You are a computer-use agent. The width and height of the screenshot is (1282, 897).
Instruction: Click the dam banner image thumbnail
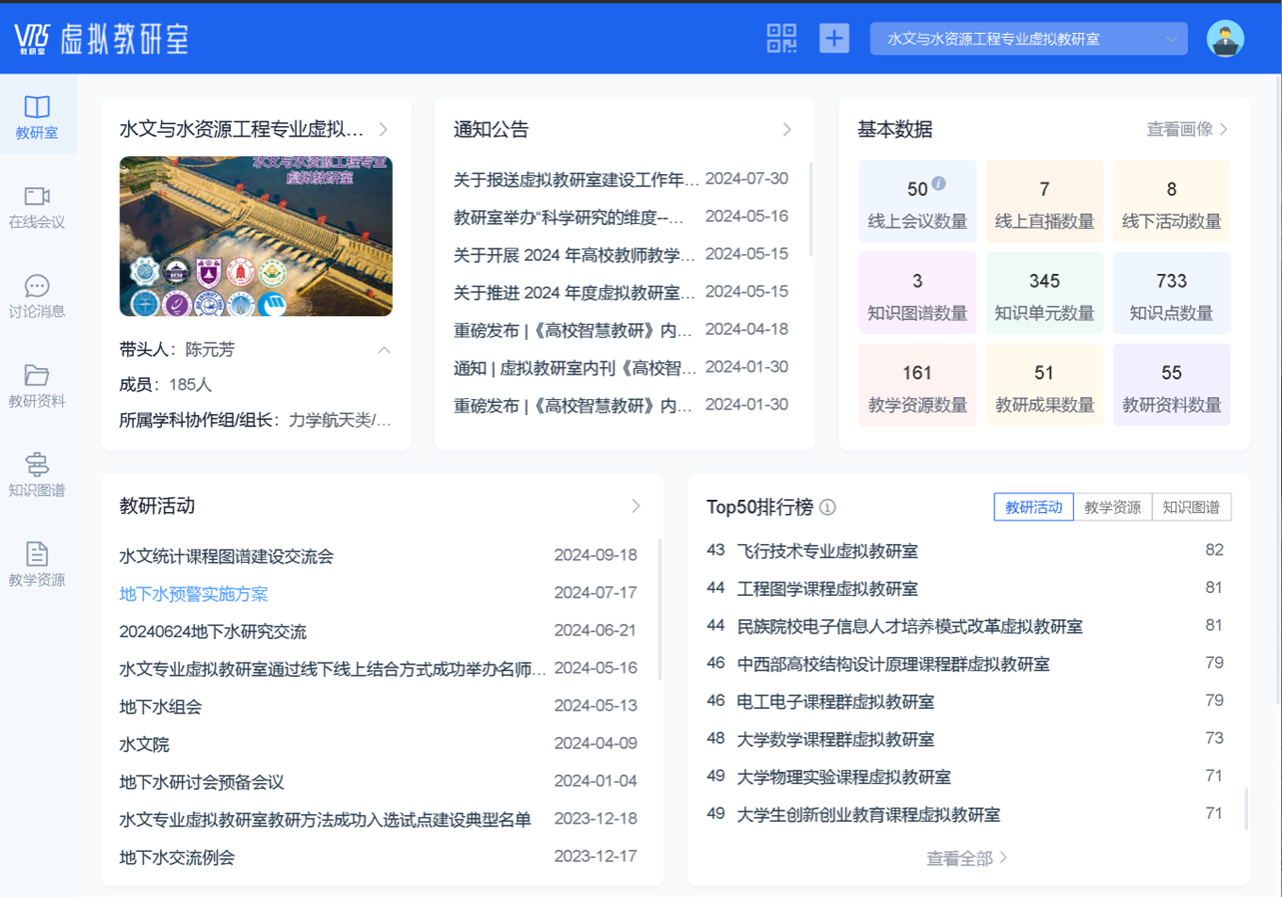[256, 236]
